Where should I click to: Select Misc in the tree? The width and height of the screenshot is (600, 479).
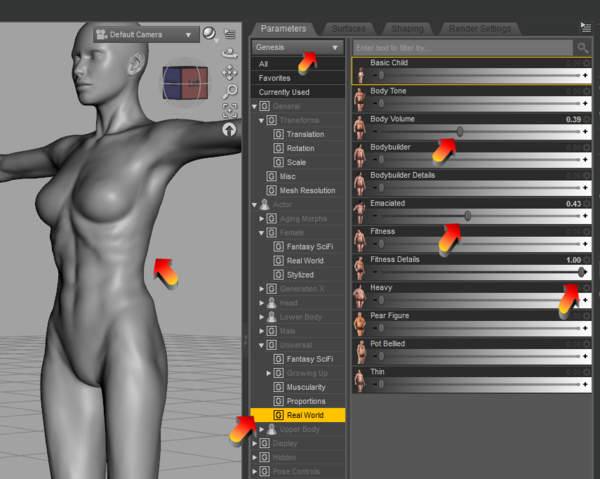point(287,177)
